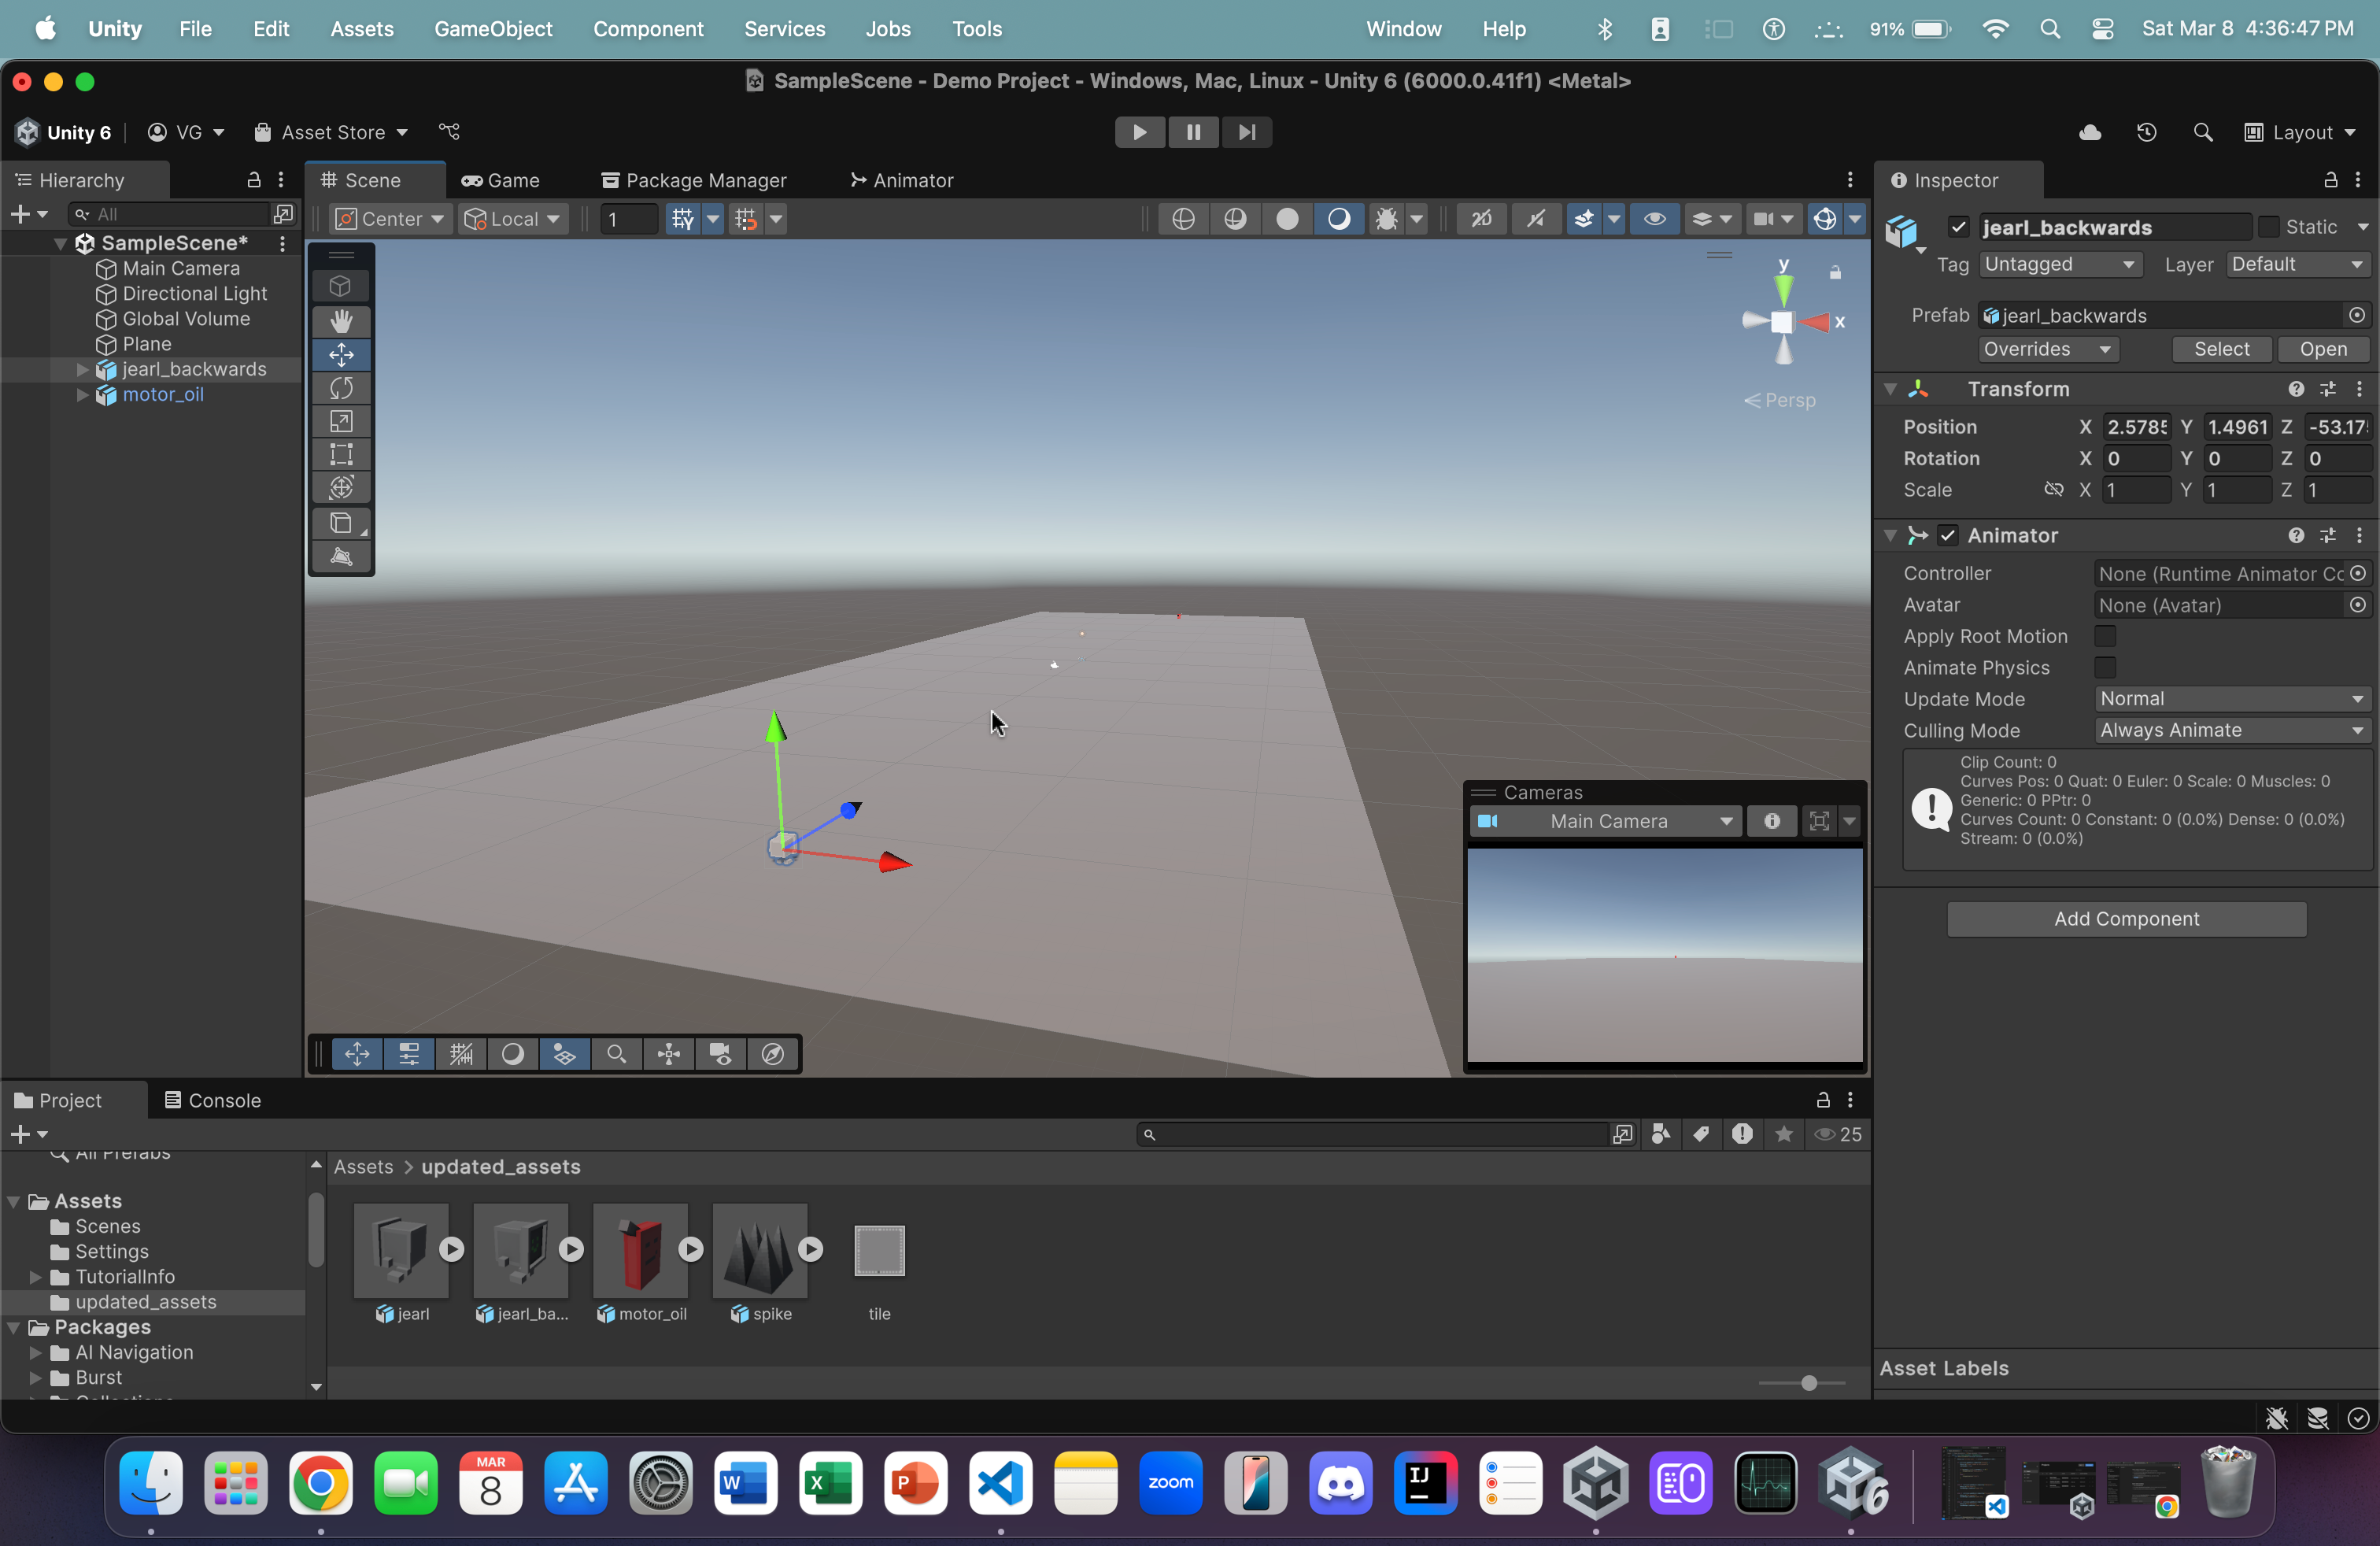2380x1546 pixels.
Task: Switch to the Animator tab
Action: pos(902,180)
